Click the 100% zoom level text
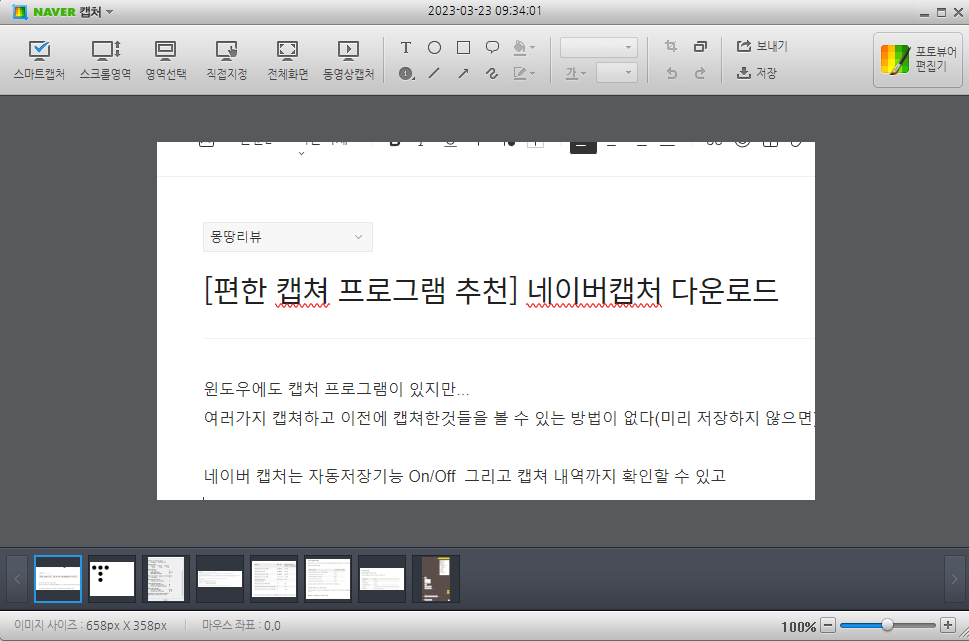 798,627
